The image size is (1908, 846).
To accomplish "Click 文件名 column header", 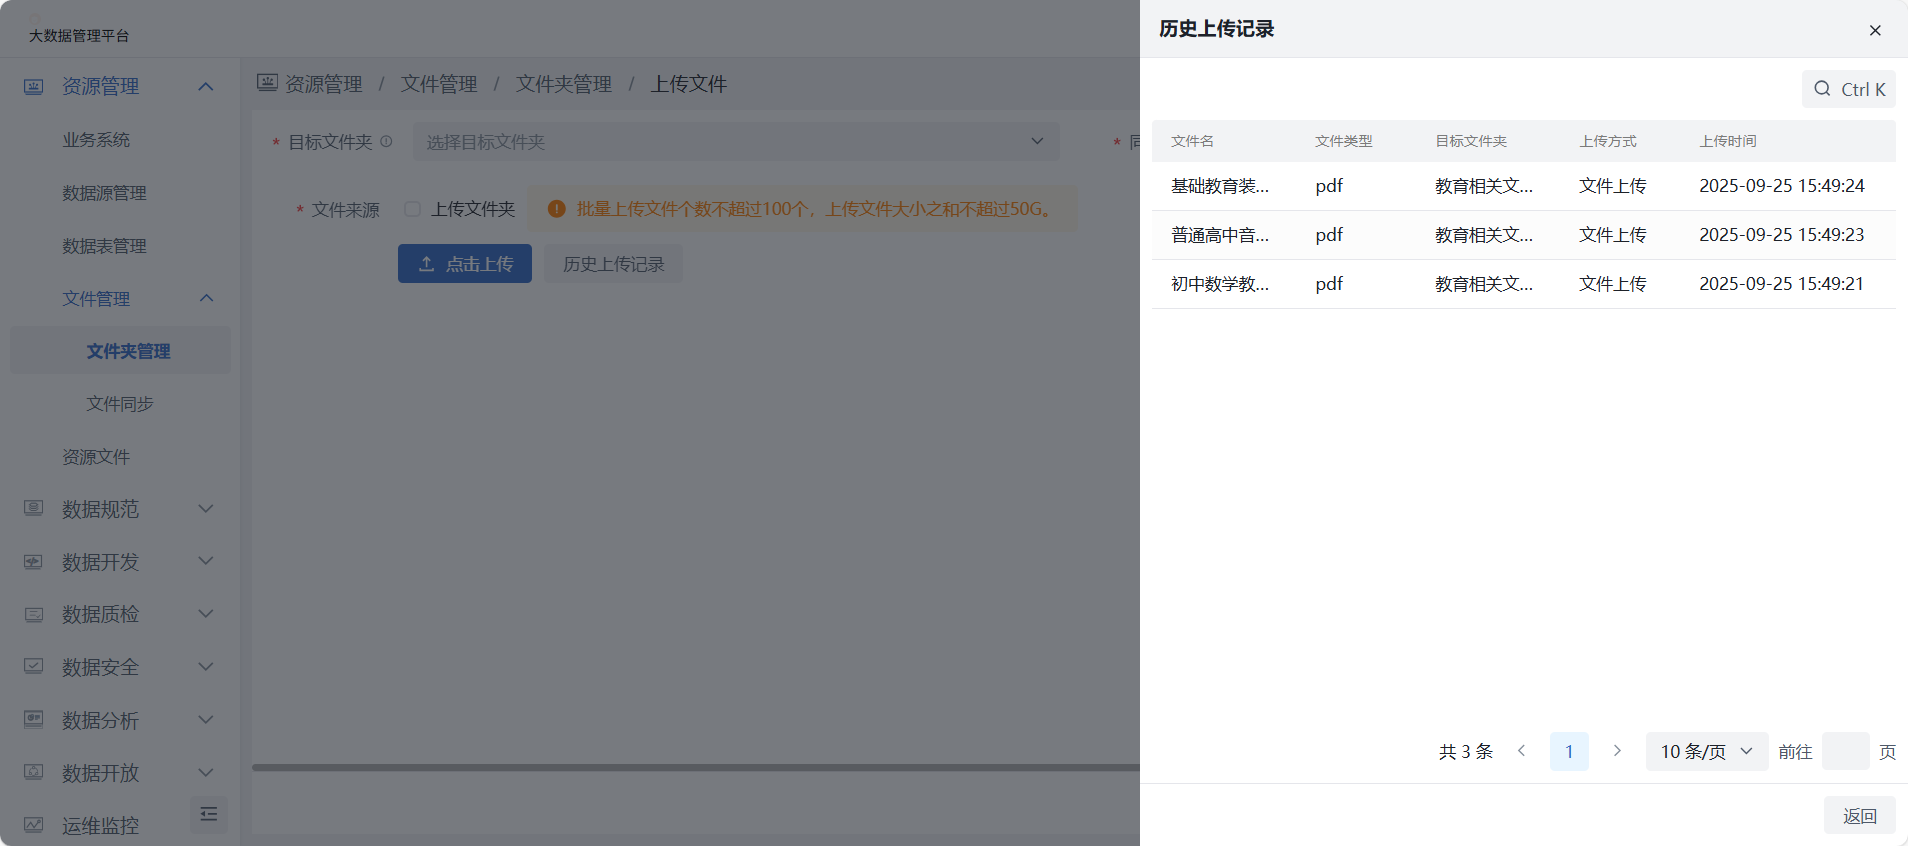I will (x=1192, y=141).
